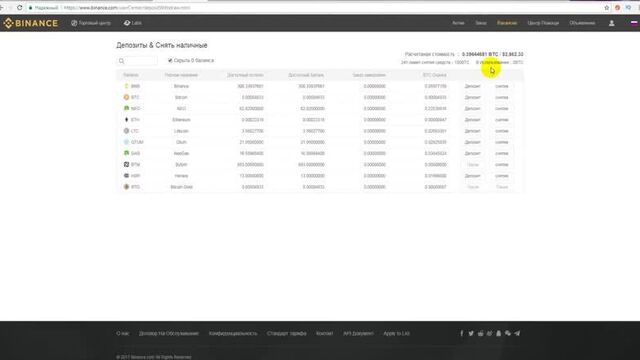Click the secure padlock in address bar
640x360 pixels.
(31, 8)
